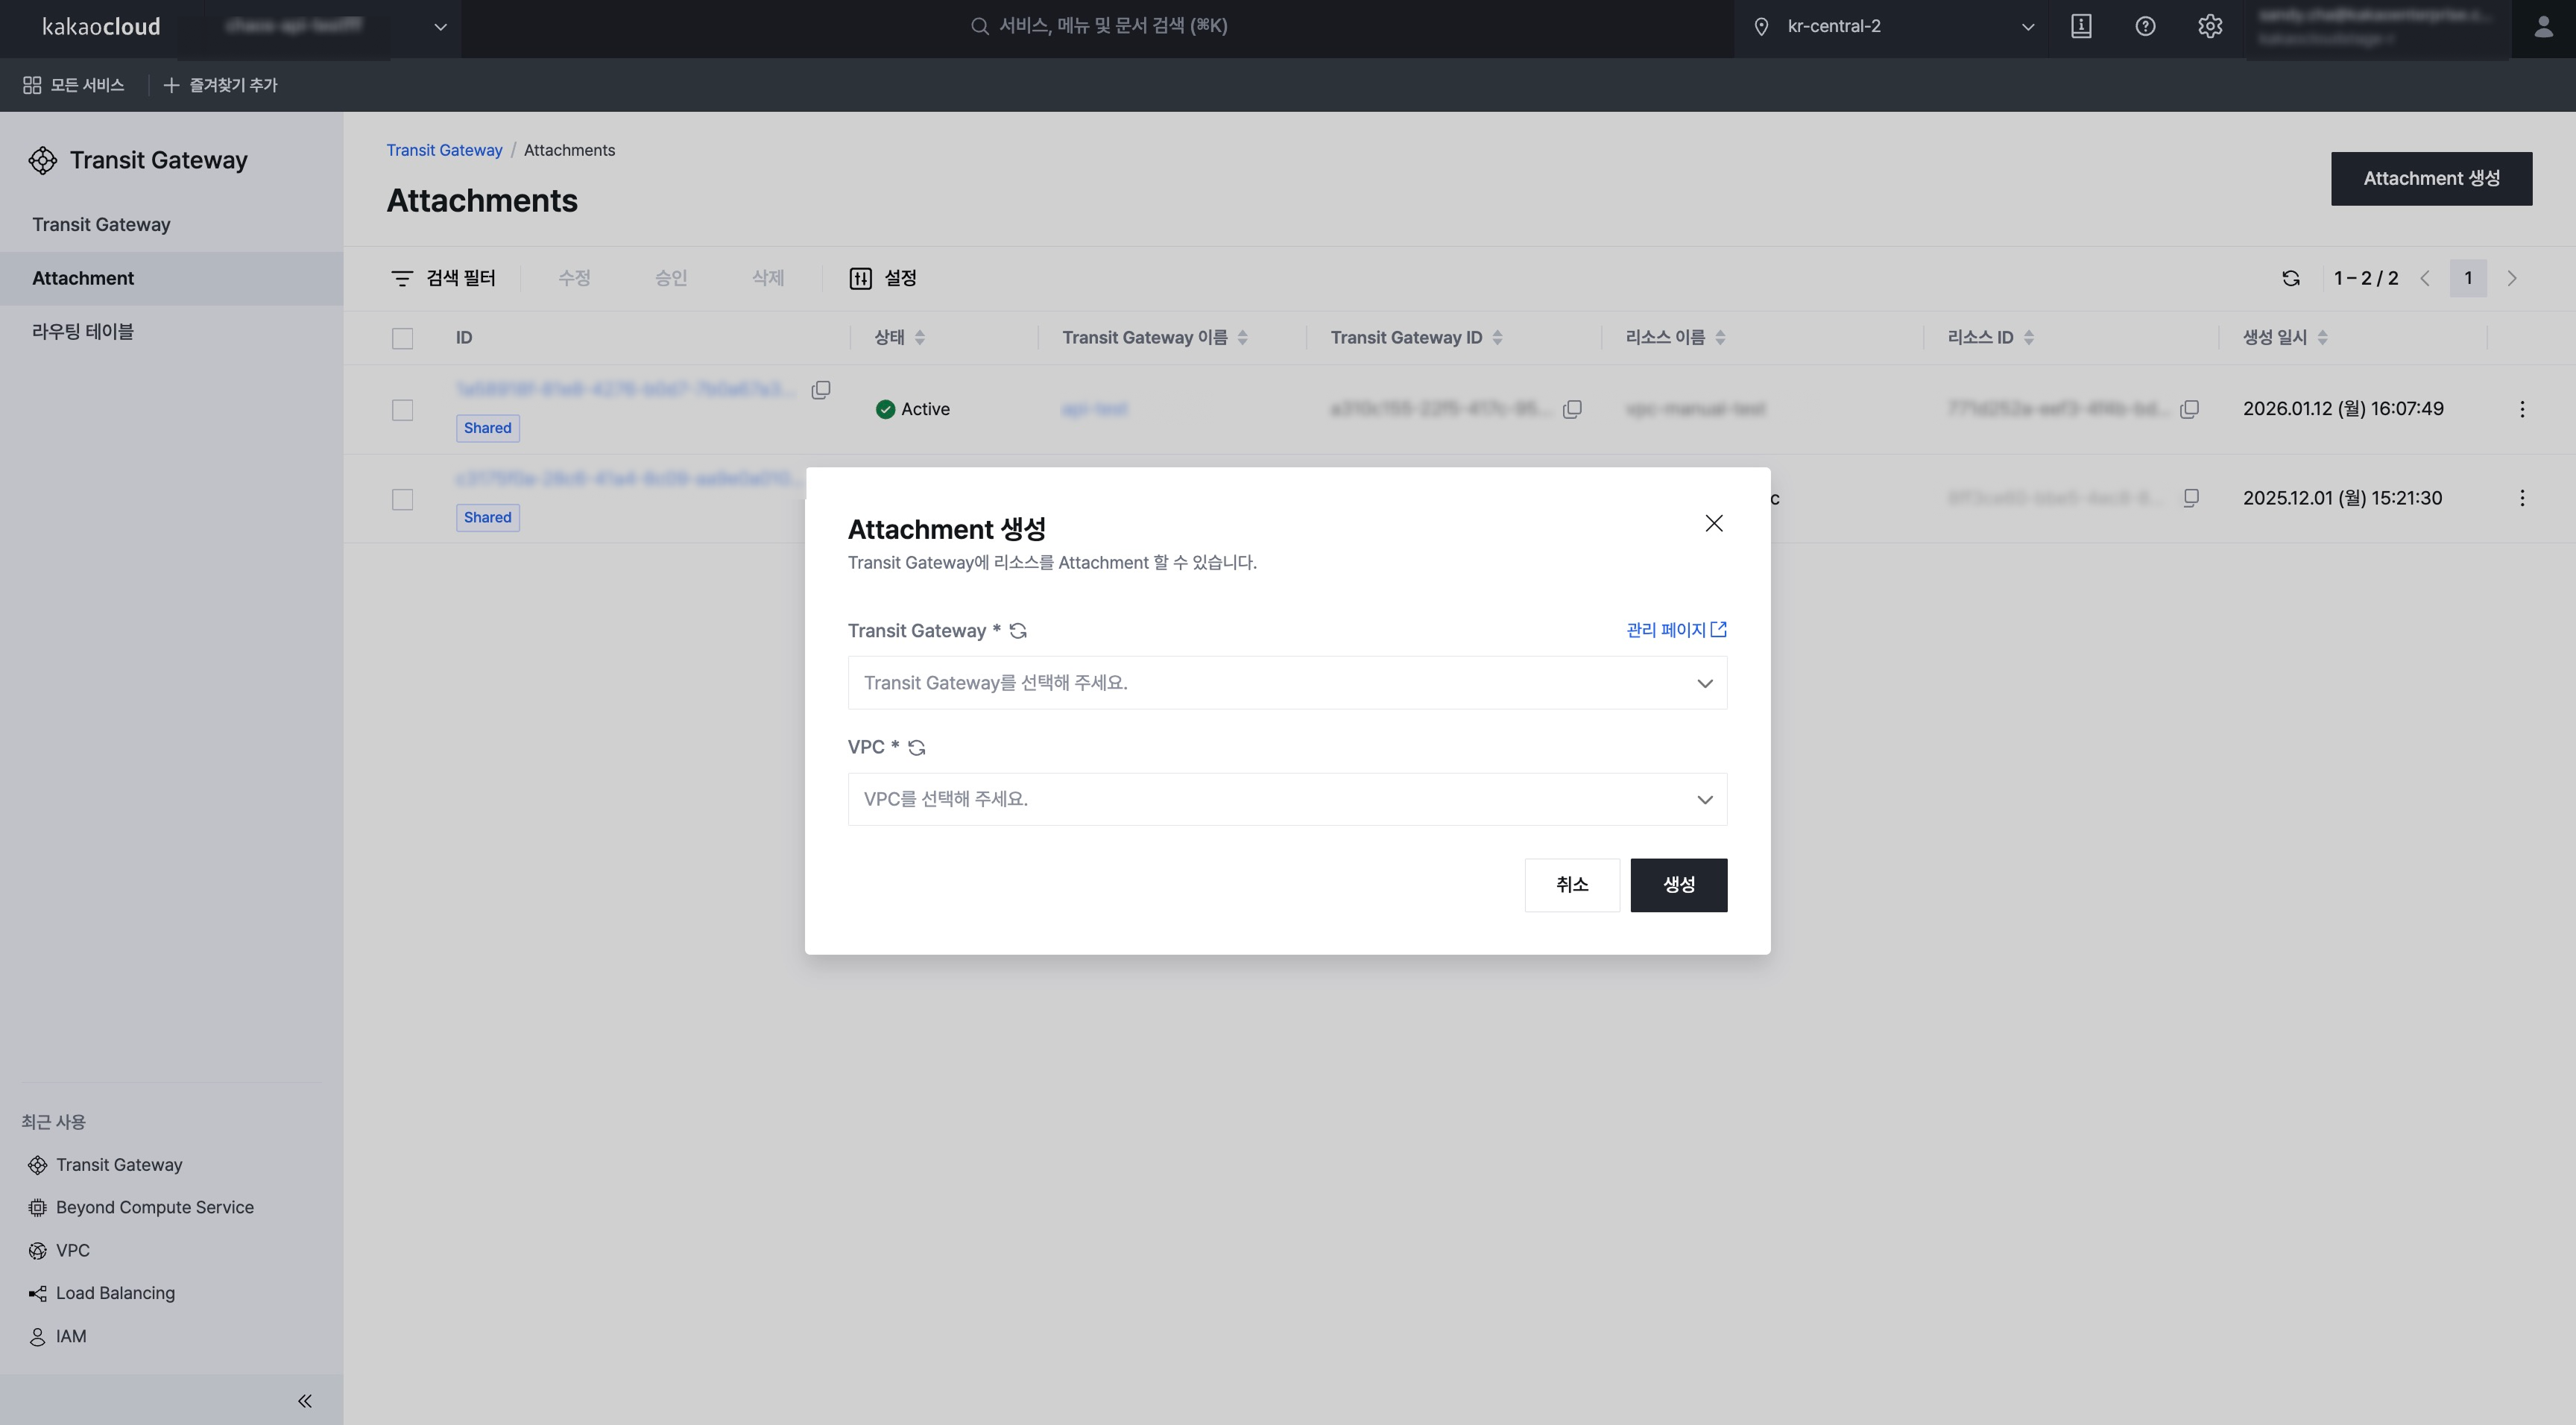2576x1425 pixels.
Task: Check the second attachment row checkbox
Action: [402, 499]
